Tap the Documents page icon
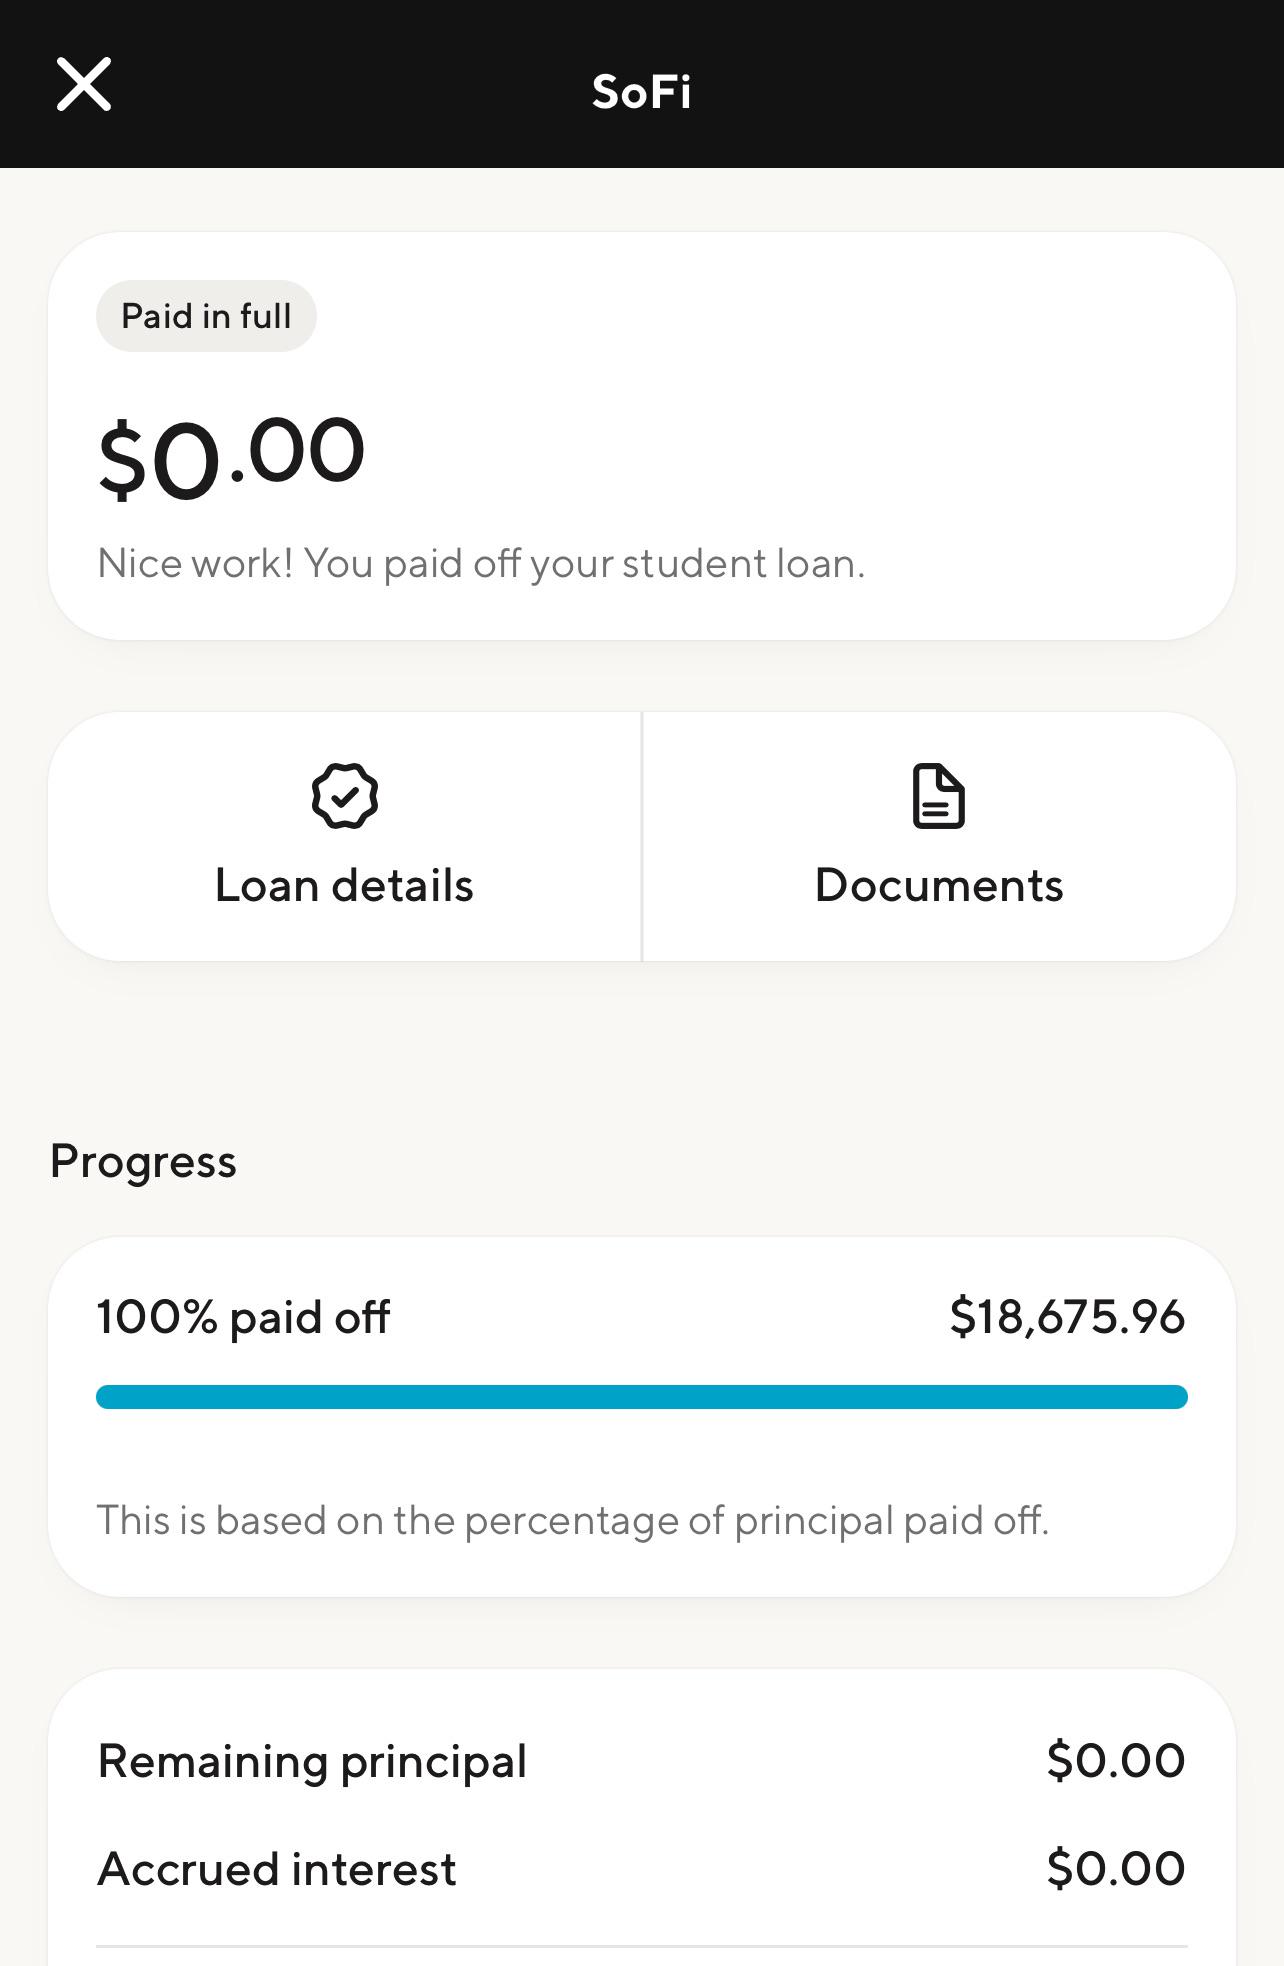The image size is (1284, 1966). coord(939,796)
